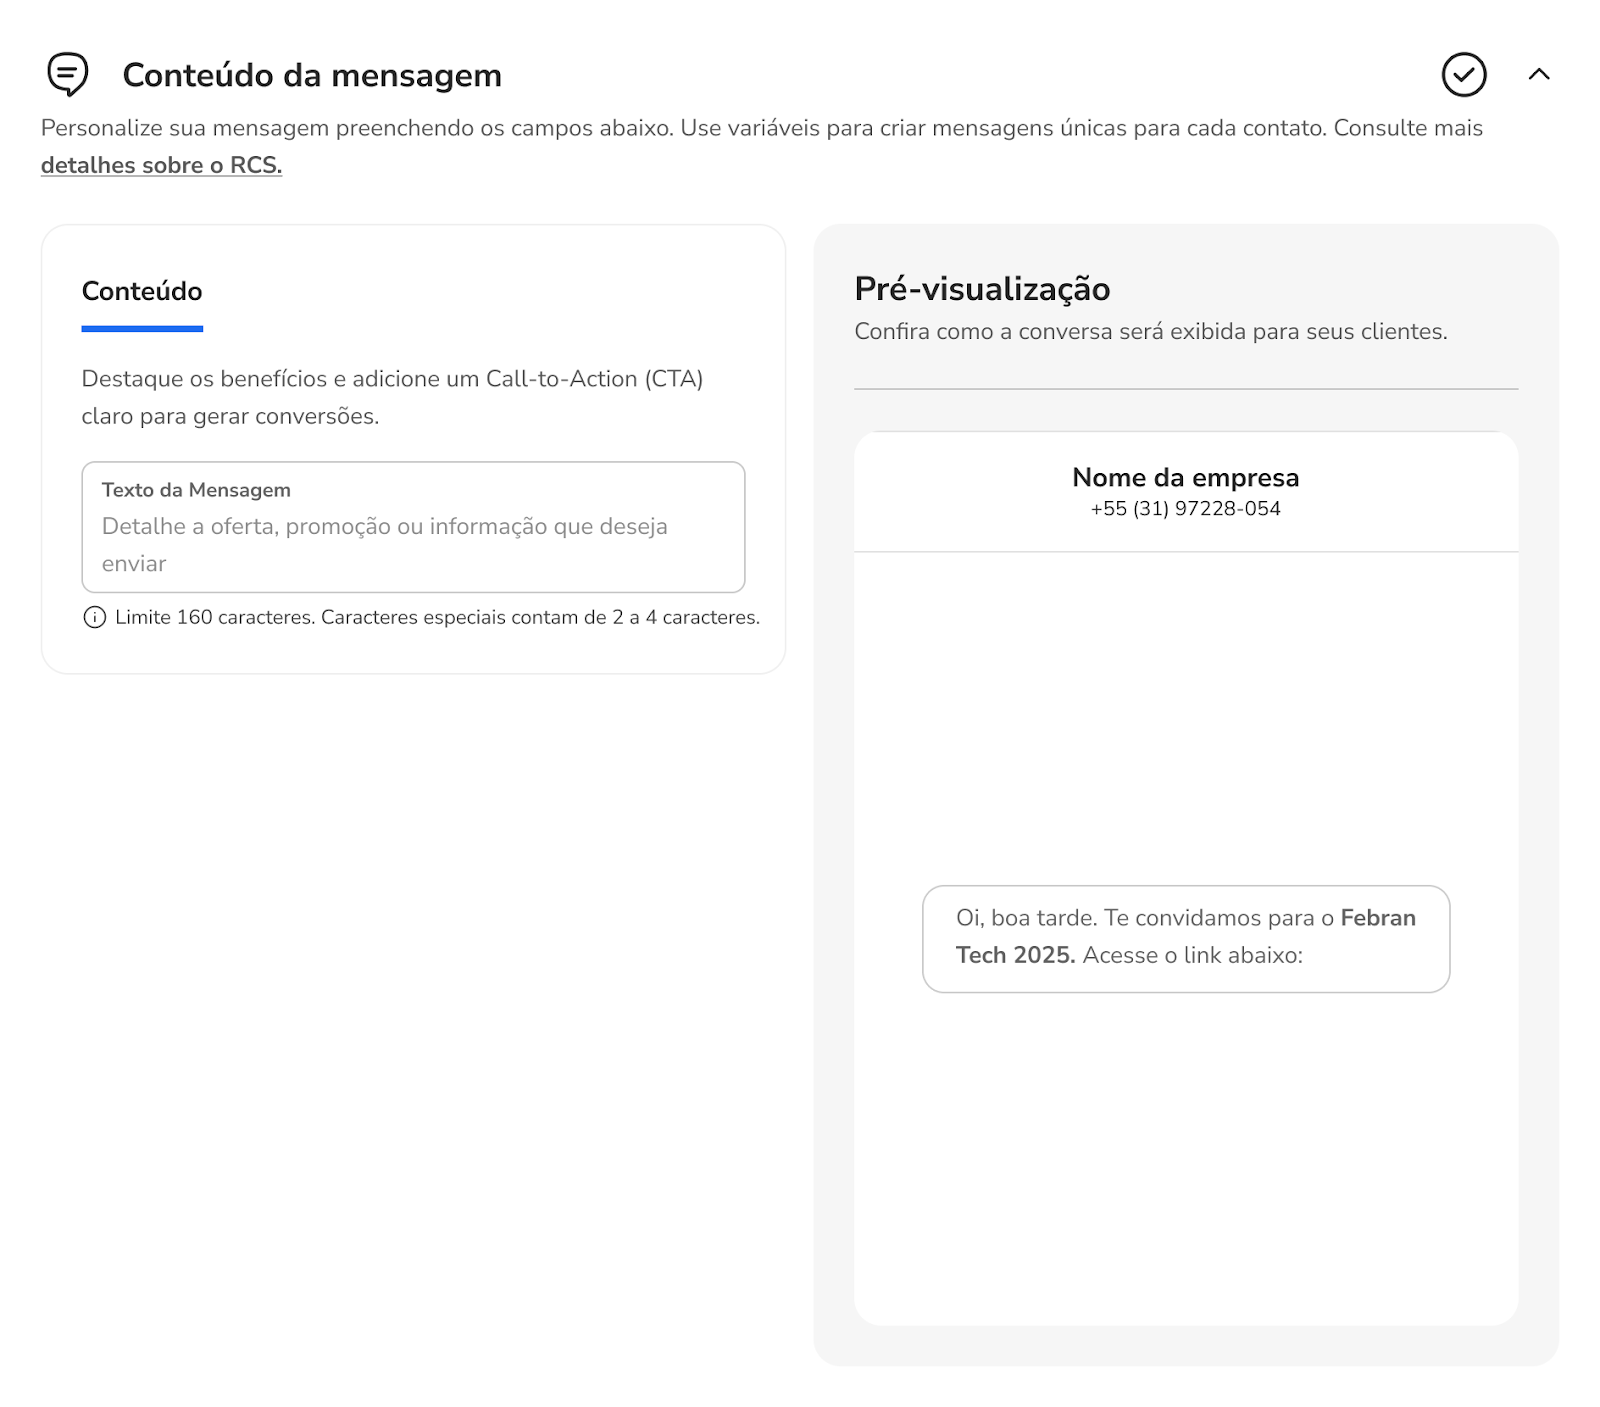Collapse the "Conteúdo da mensagem" section chevron
The width and height of the screenshot is (1600, 1407).
coord(1539,75)
